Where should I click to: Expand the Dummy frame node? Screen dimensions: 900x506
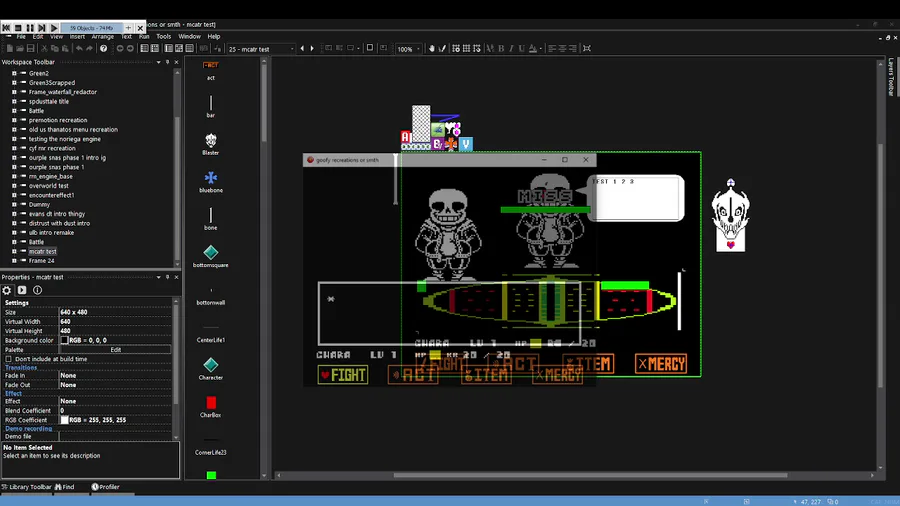point(14,204)
